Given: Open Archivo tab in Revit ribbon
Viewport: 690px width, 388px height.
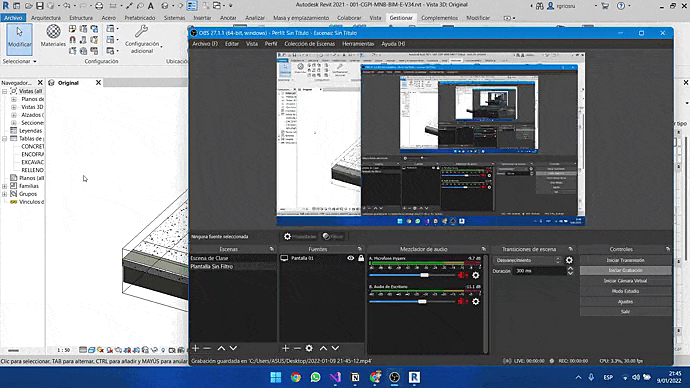Looking at the screenshot, I should tap(13, 18).
